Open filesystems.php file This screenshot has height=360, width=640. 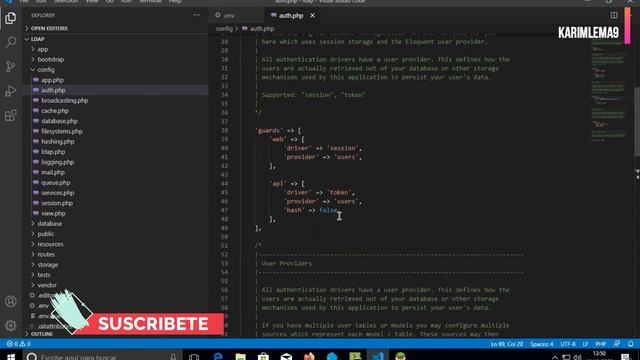62,131
